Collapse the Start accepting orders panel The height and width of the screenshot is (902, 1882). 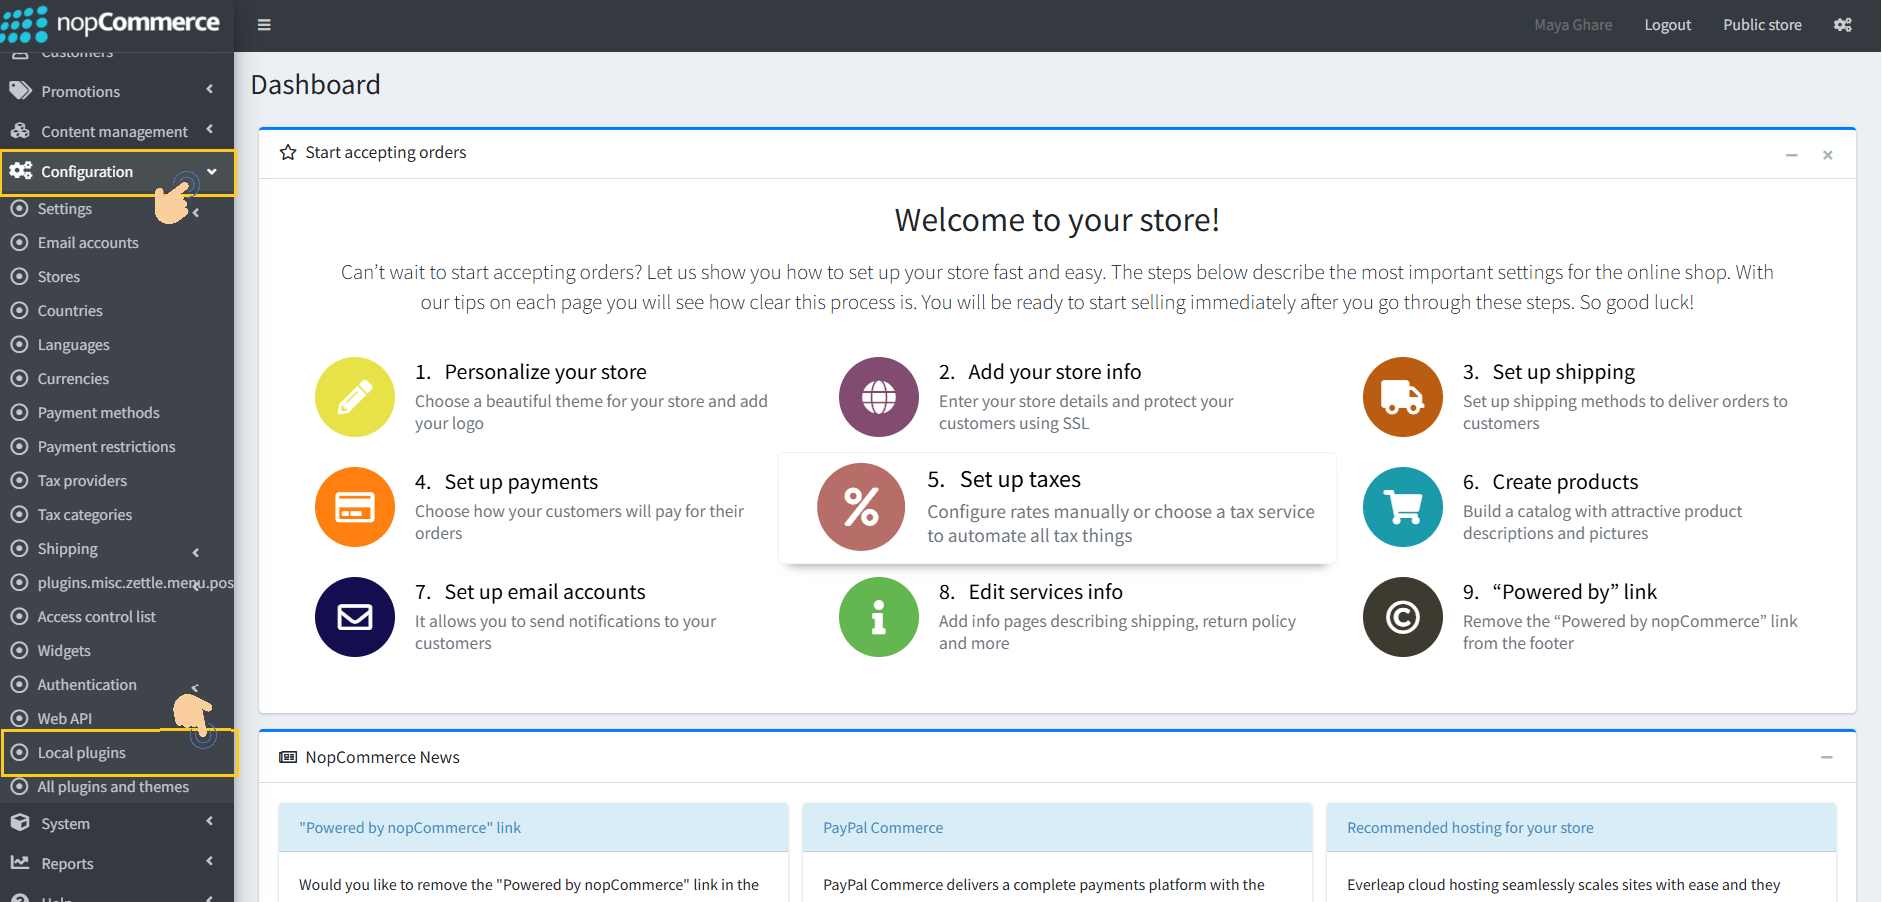1791,155
